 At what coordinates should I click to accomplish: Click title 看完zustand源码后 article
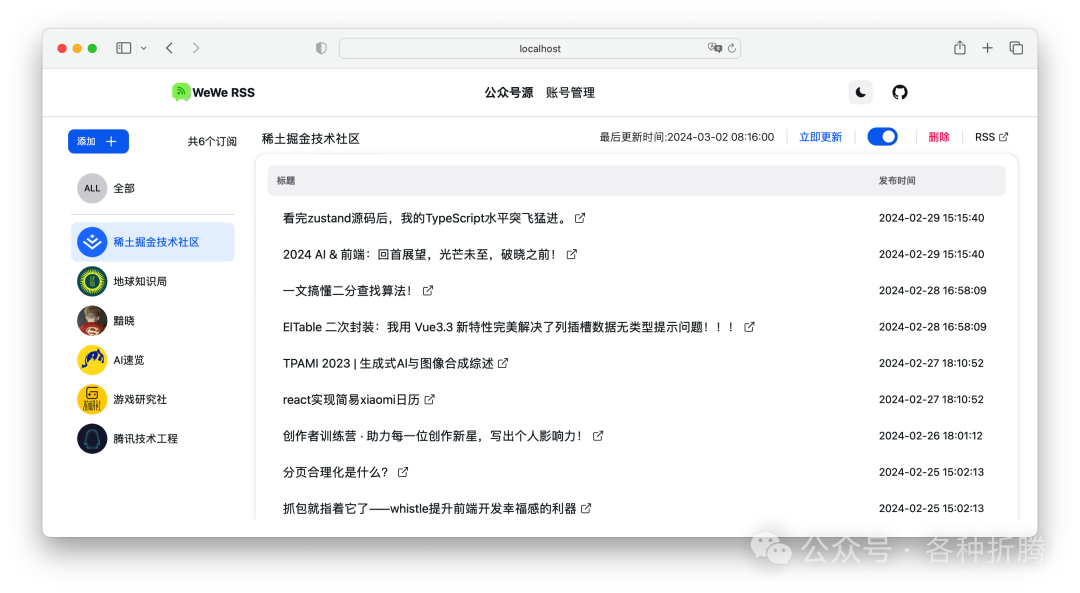tap(426, 218)
